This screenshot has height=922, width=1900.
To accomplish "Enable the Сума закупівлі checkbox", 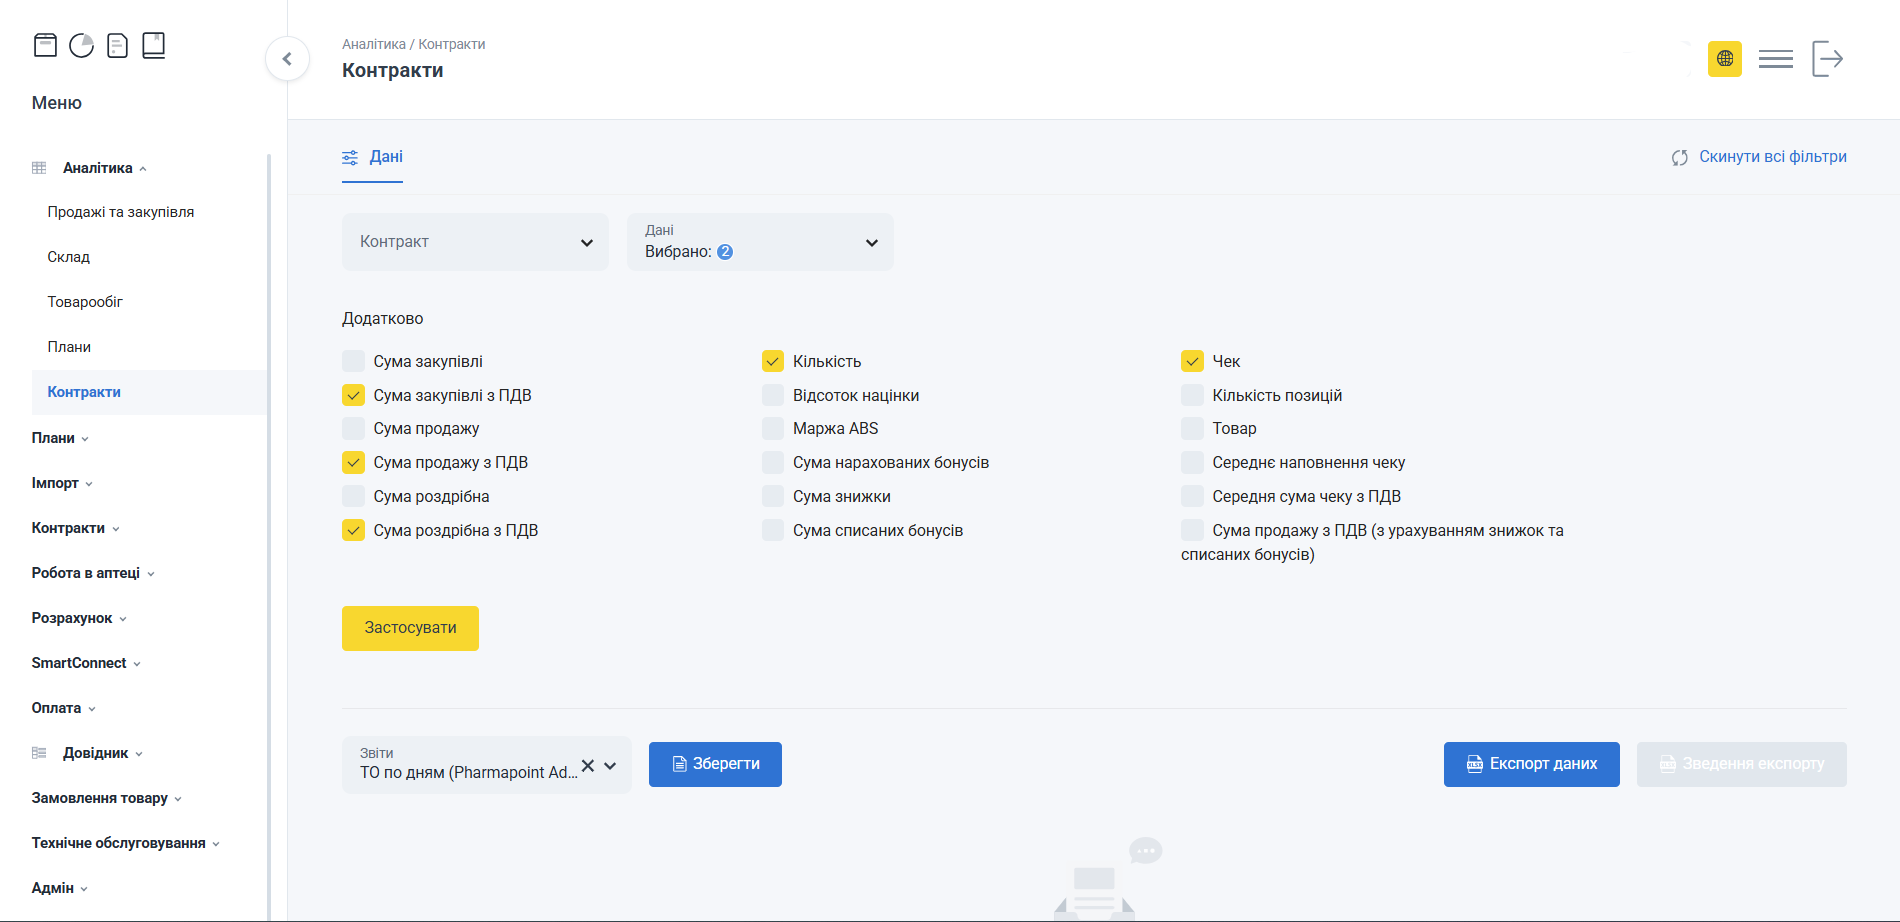I will pos(354,361).
